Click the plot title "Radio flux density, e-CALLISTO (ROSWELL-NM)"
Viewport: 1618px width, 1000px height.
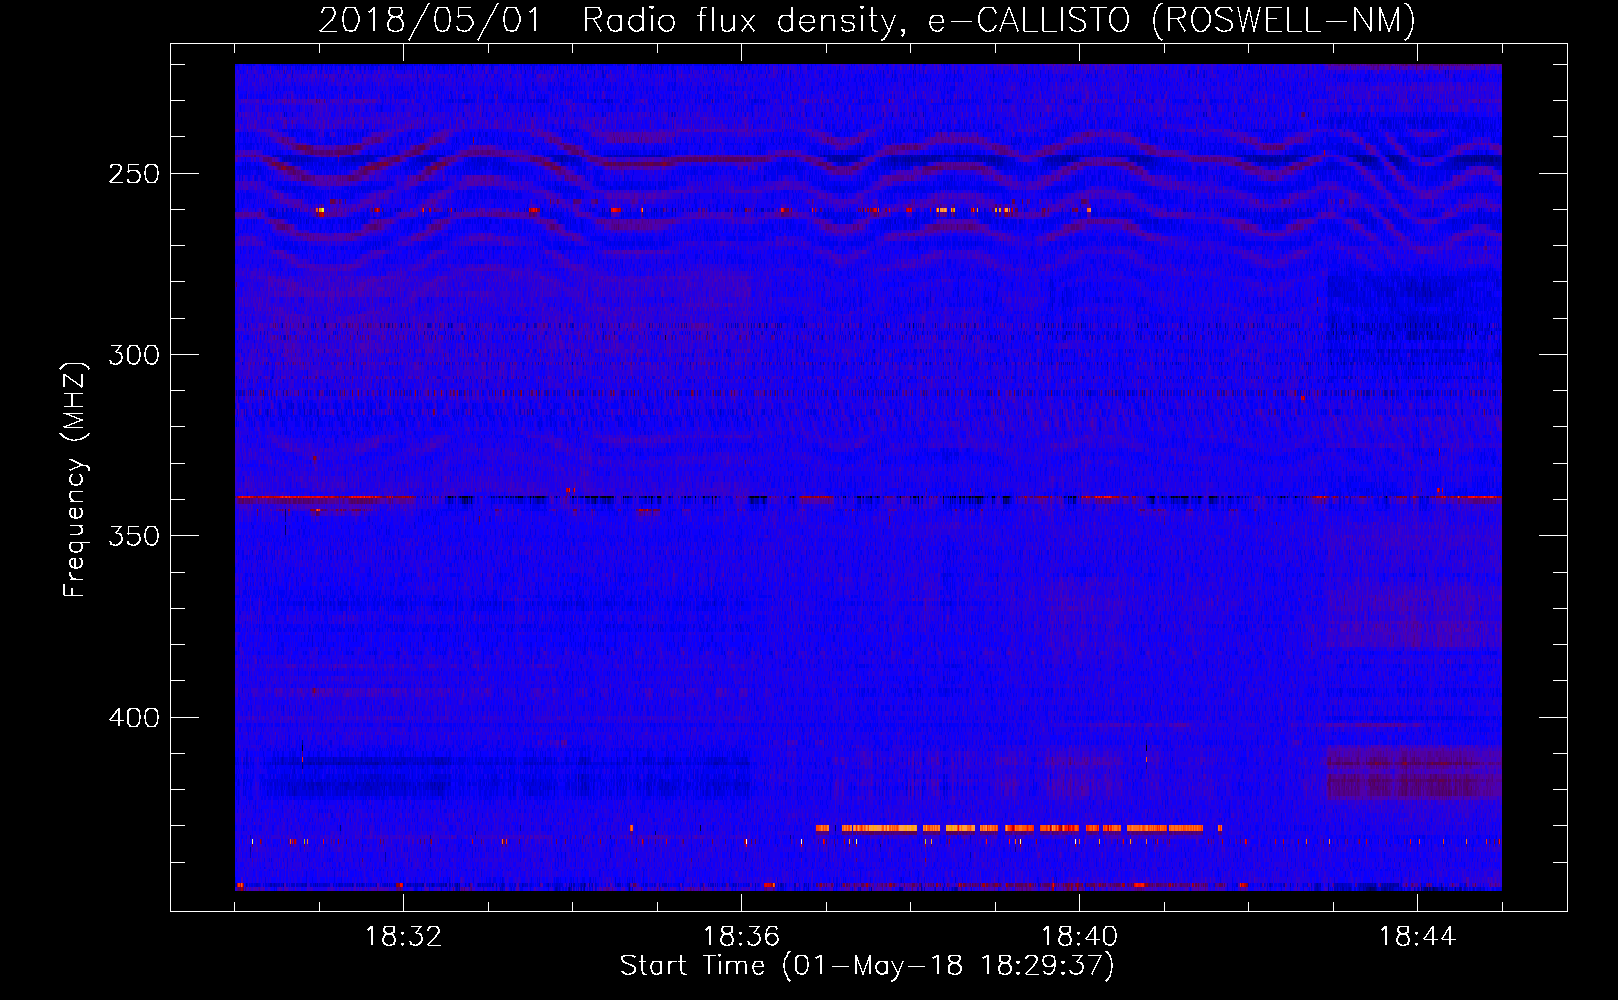(x=999, y=20)
